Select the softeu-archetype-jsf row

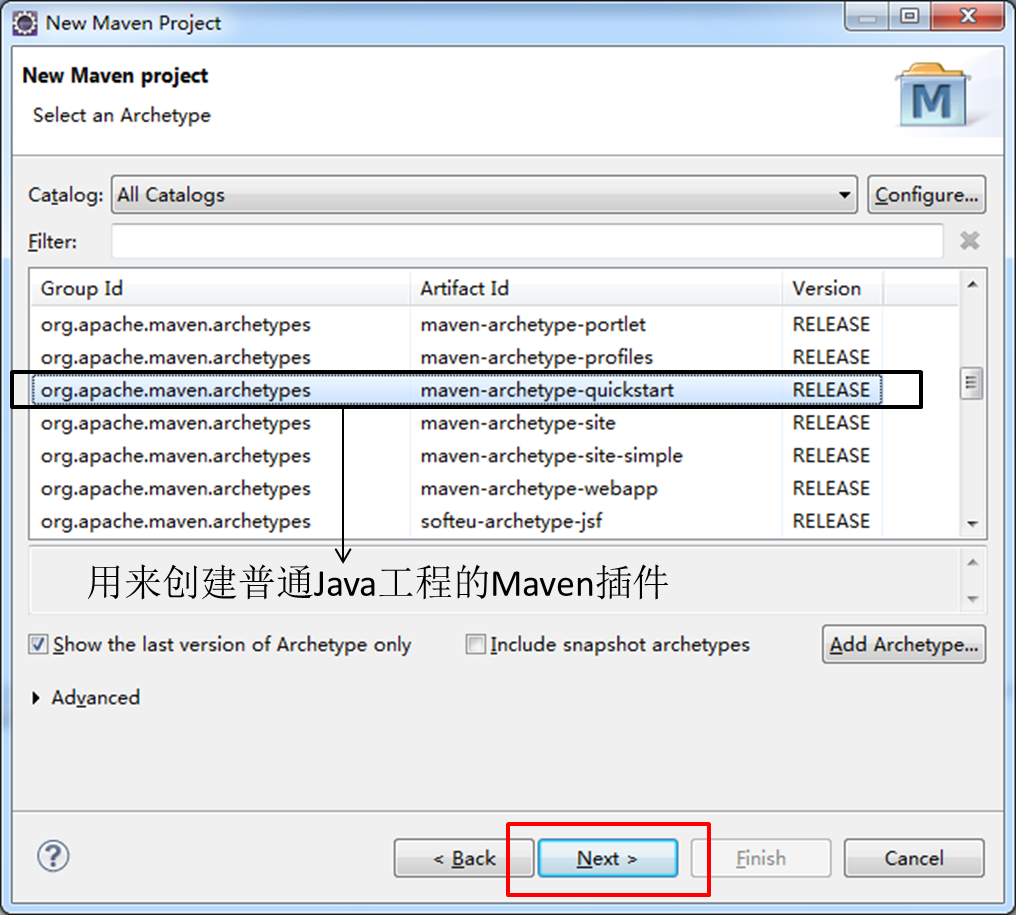457,521
